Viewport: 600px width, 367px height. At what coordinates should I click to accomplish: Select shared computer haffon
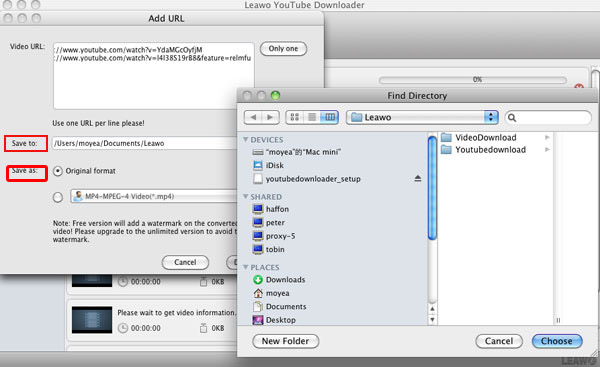click(271, 209)
